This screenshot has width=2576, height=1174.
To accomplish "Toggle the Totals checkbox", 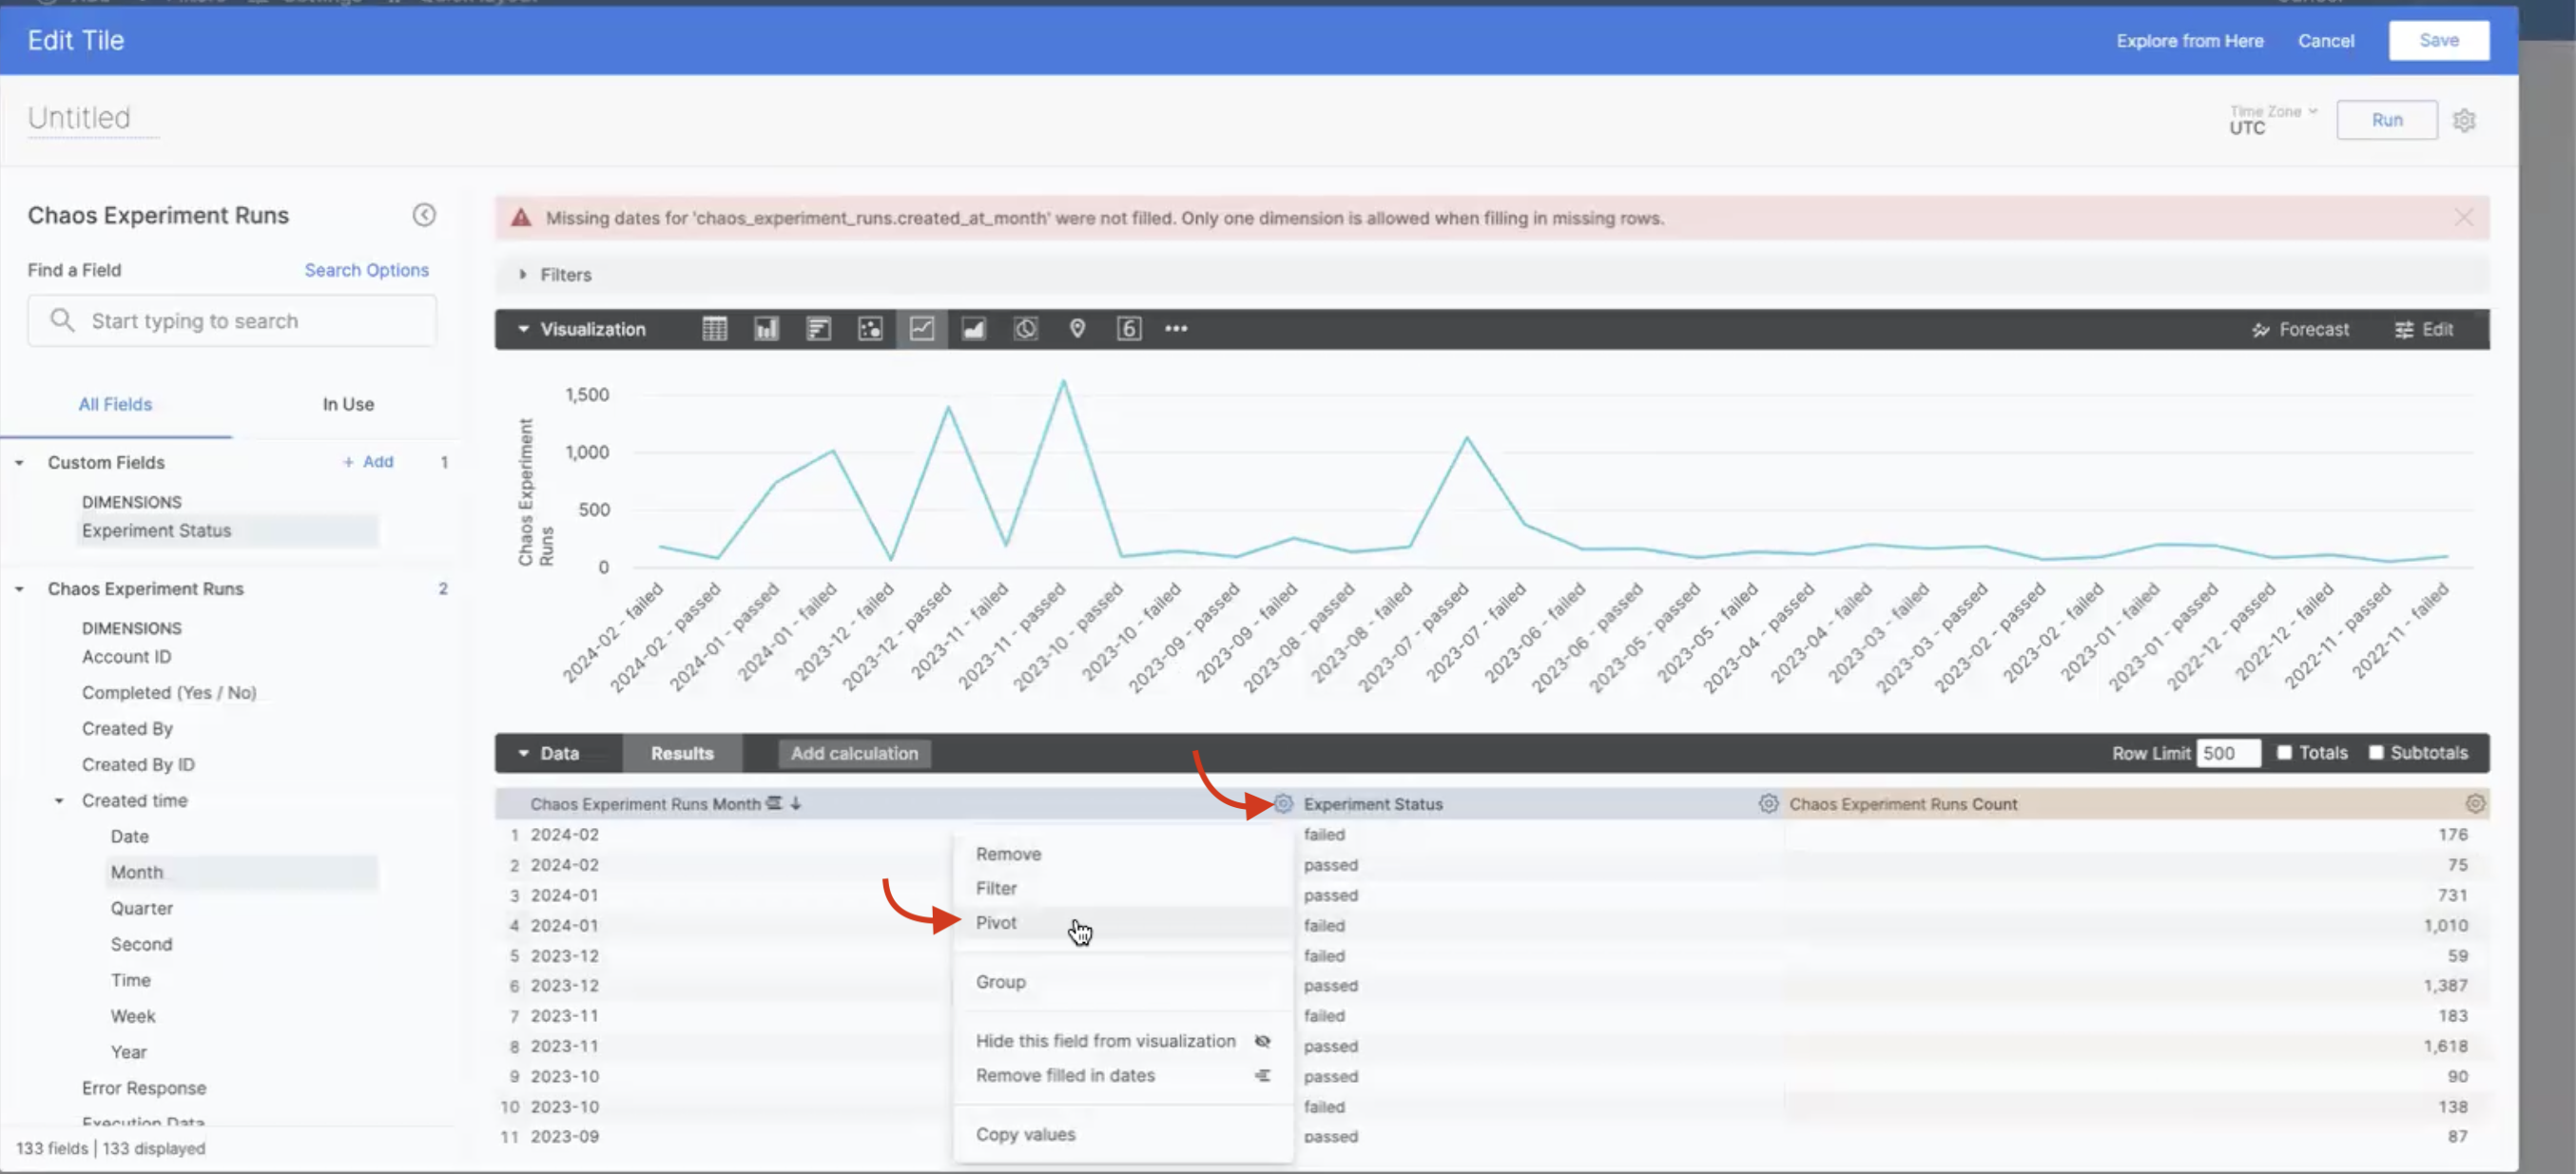I will 2284,753.
